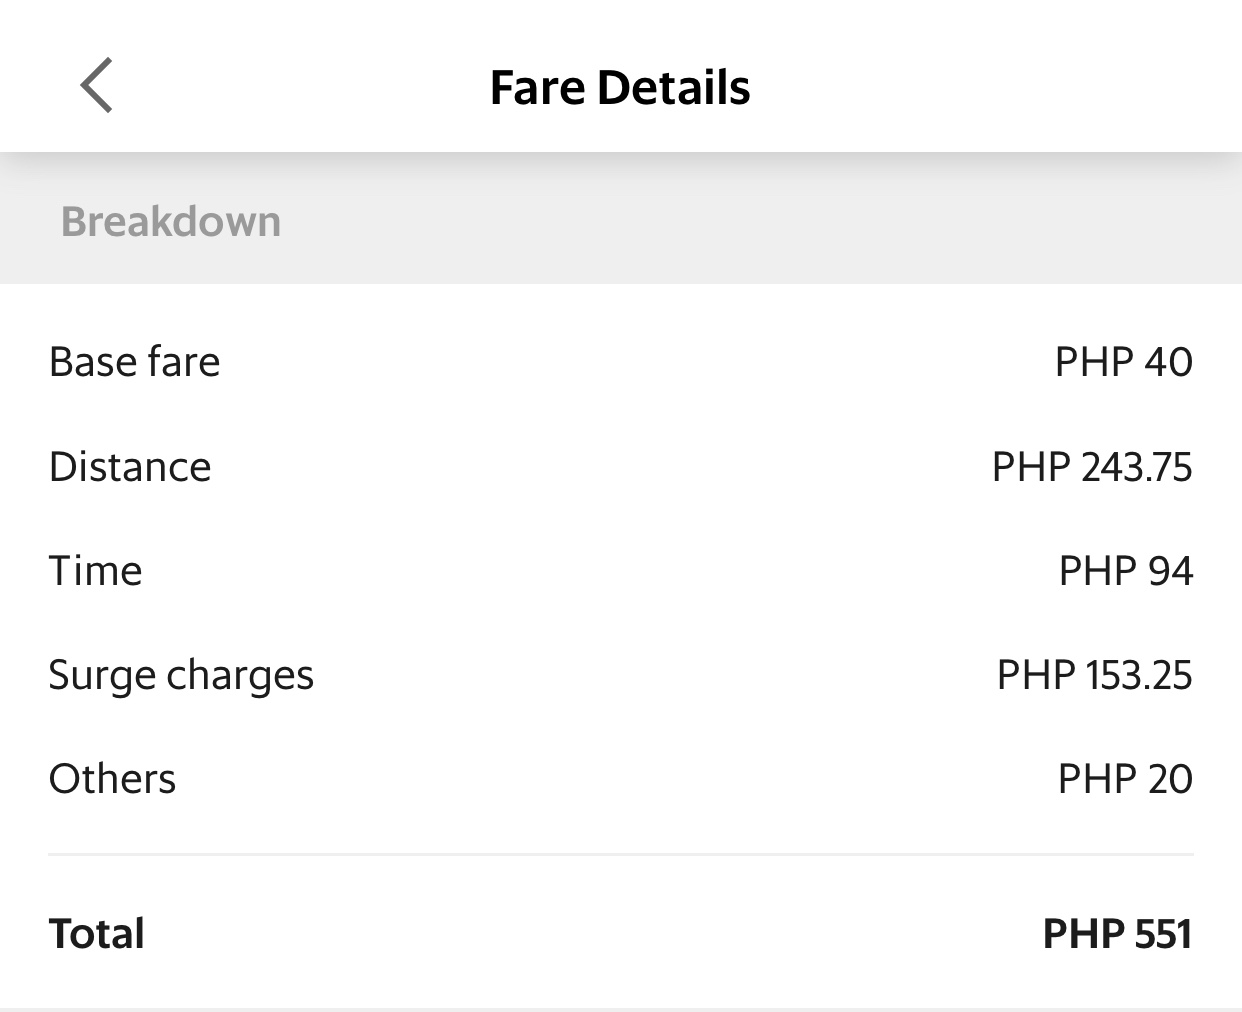Select the PHP 94 time amount
Screen dimensions: 1242x1012
pyautogui.click(x=1125, y=571)
